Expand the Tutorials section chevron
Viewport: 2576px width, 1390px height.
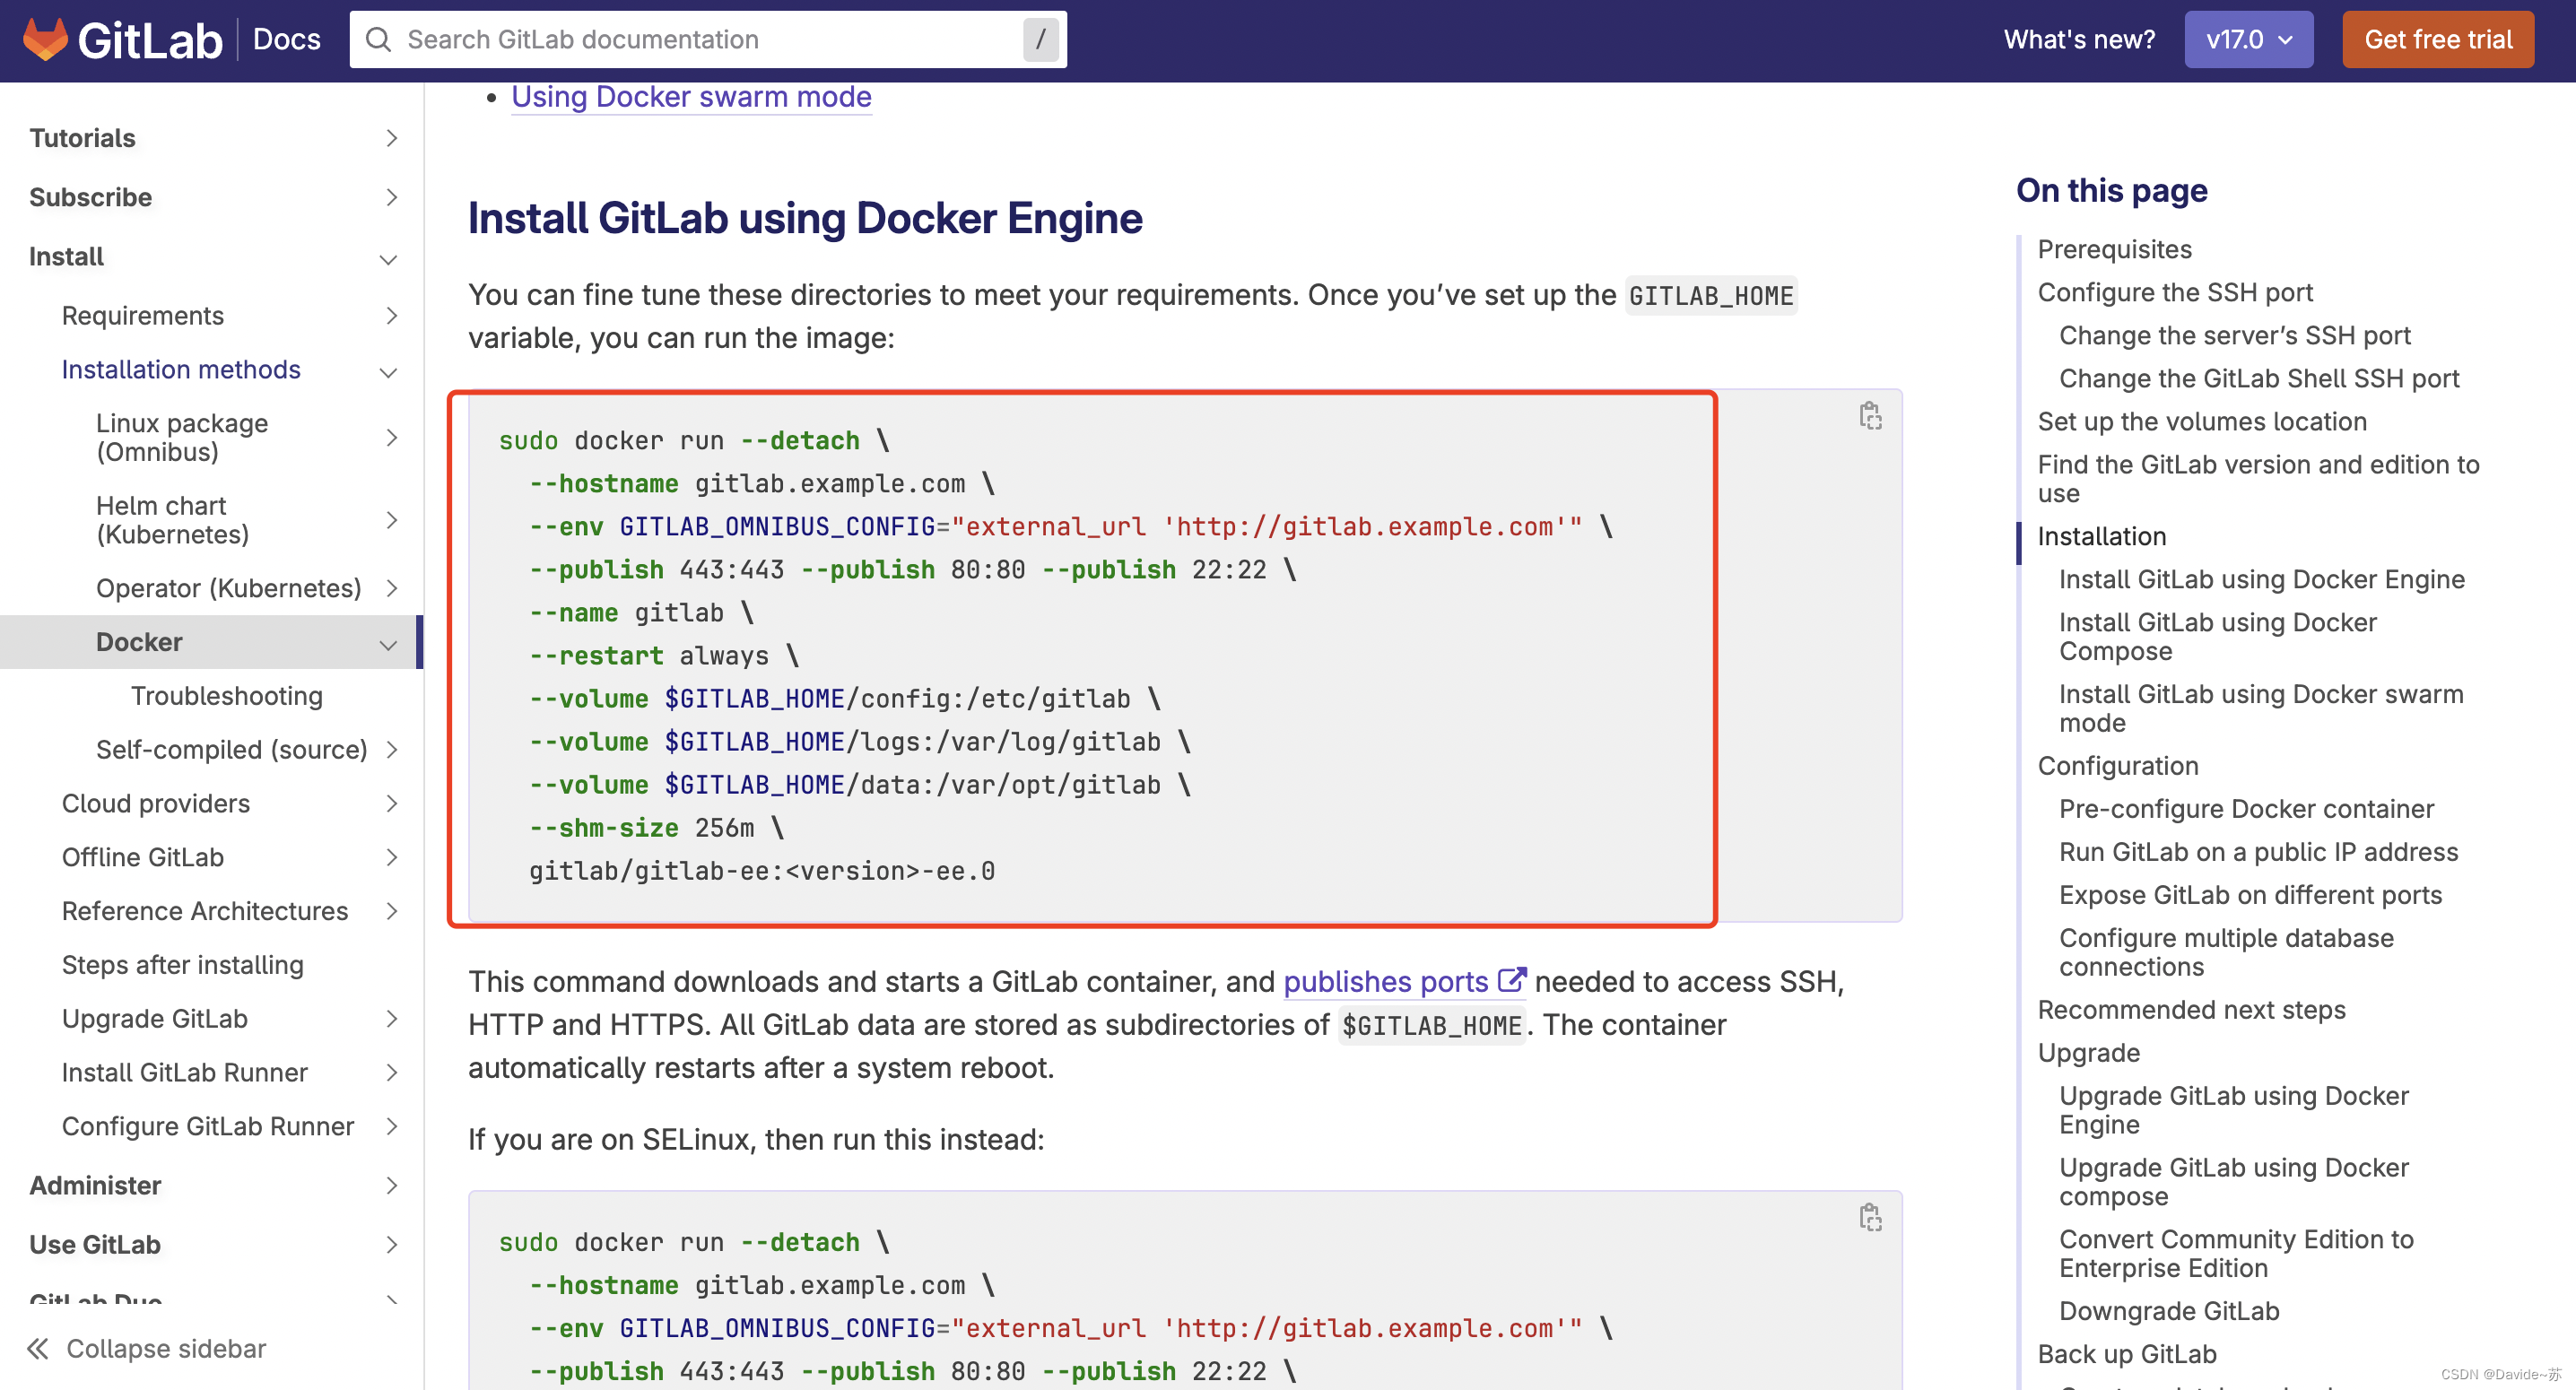[391, 138]
